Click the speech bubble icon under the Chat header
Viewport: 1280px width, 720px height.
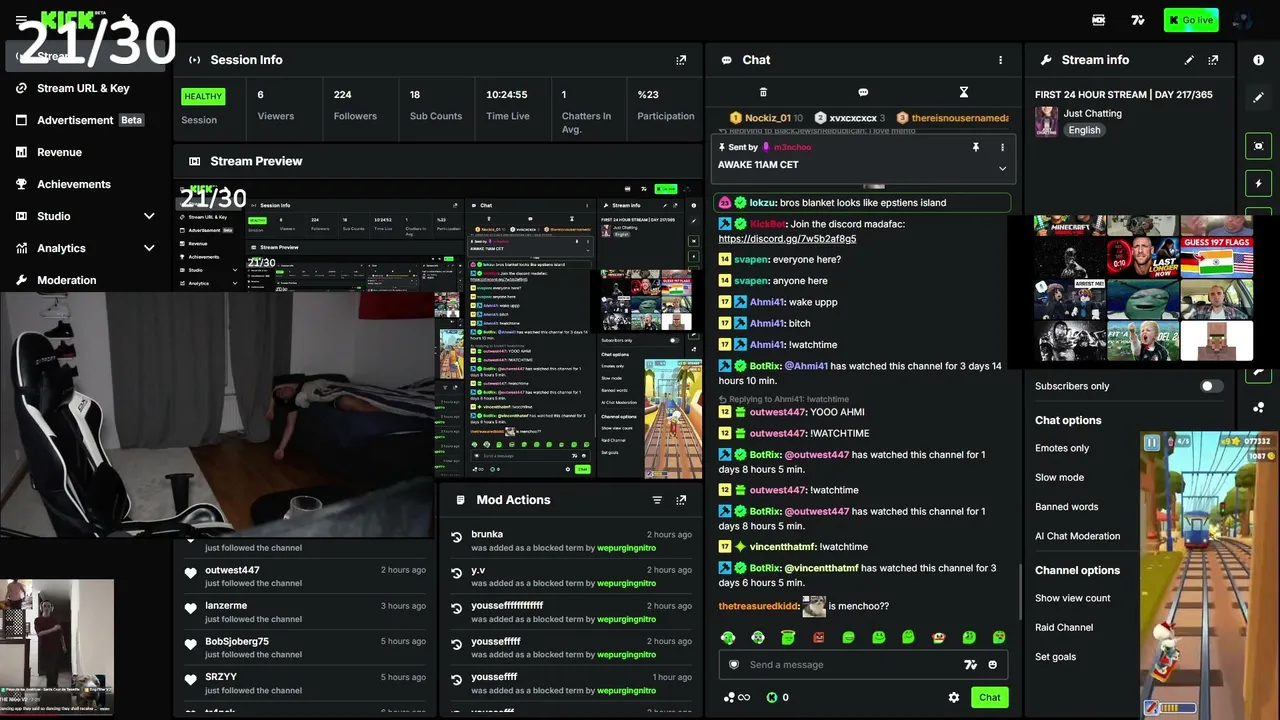click(863, 92)
